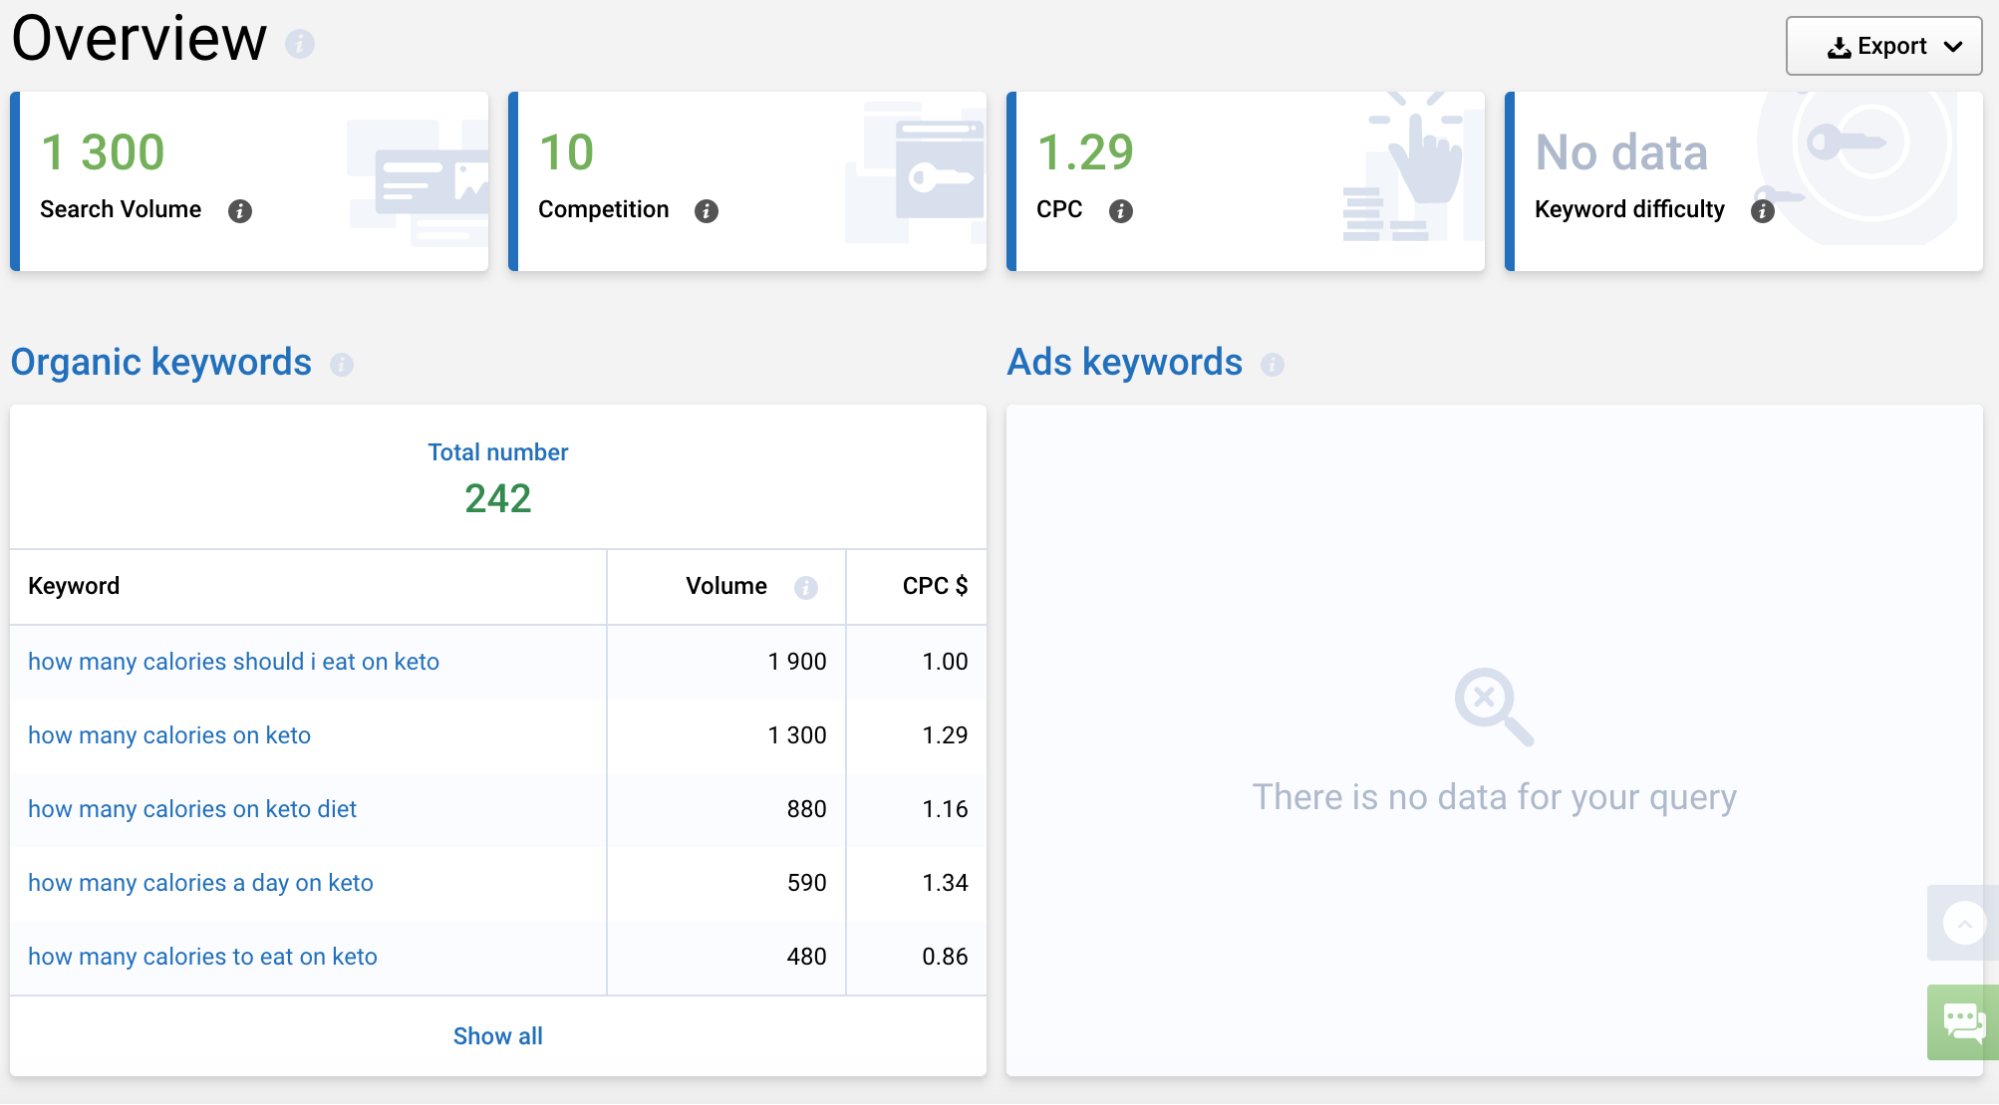
Task: View the Search Volume metric info
Action: pos(239,210)
